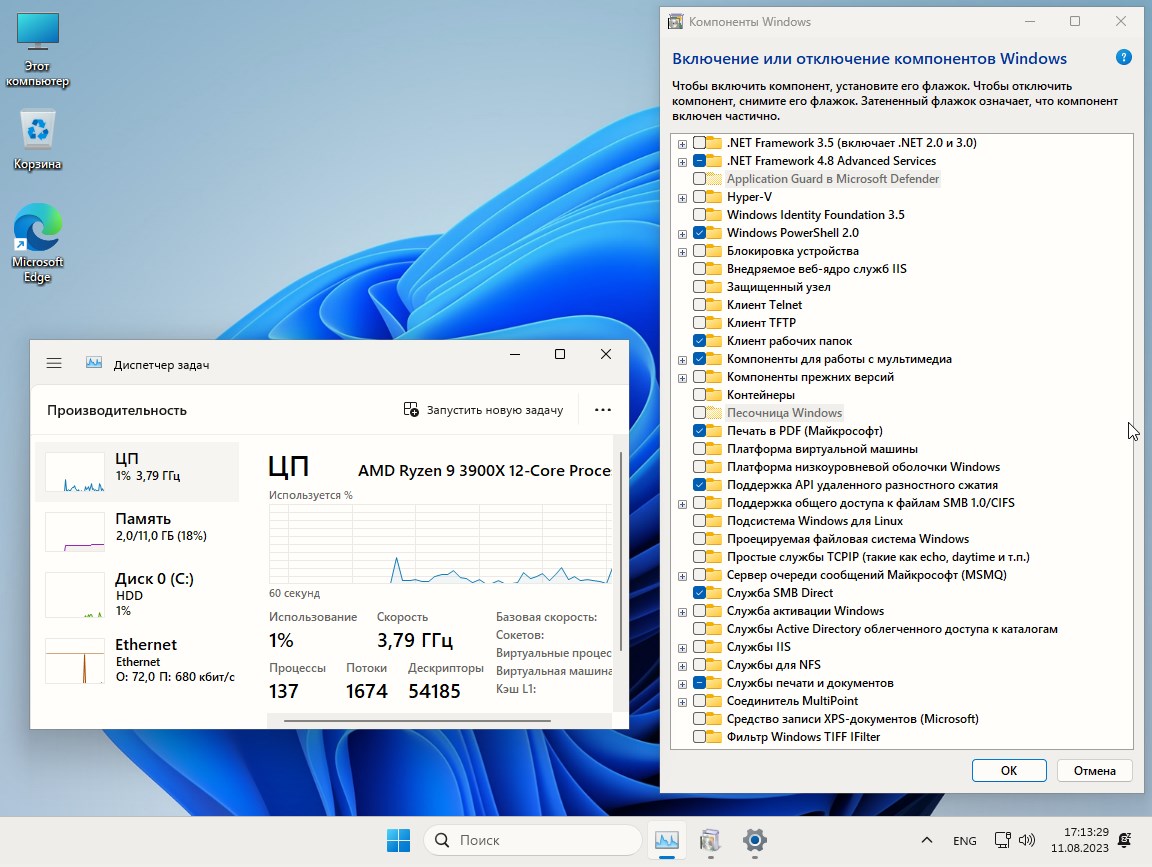
Task: Click Отмена in Windows Features dialog
Action: tap(1094, 770)
